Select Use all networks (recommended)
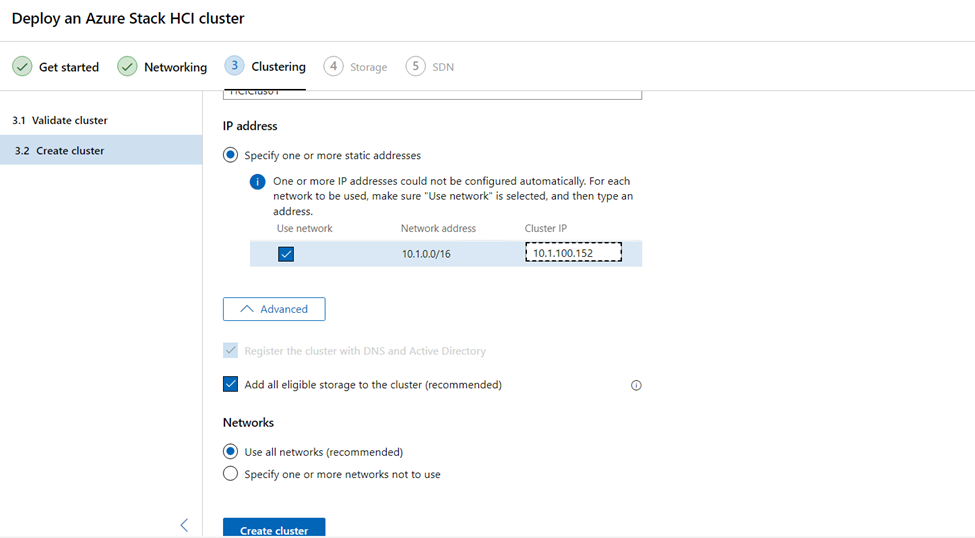The image size is (975, 538). tap(231, 451)
